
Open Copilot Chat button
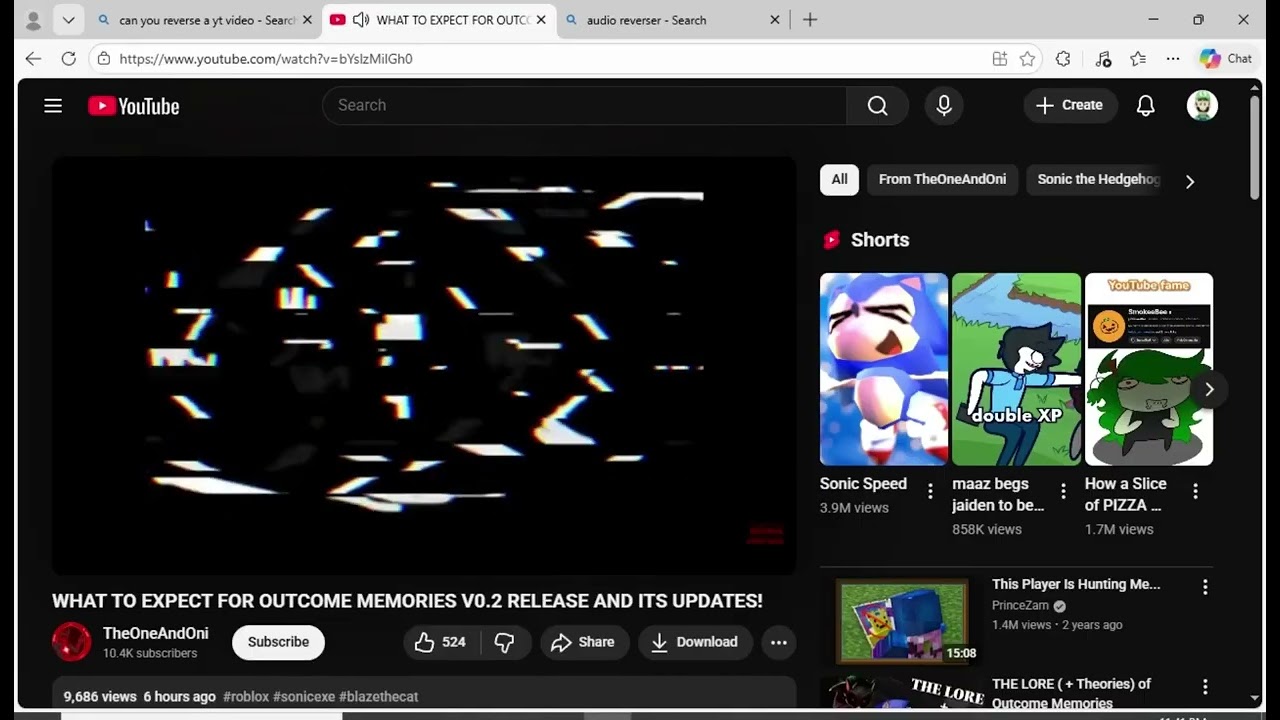(1226, 59)
